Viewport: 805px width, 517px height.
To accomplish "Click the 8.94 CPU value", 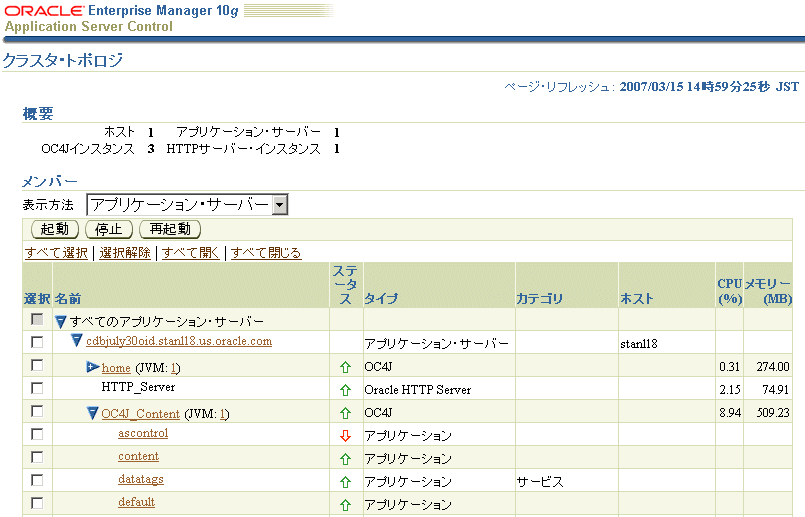I will (x=730, y=413).
